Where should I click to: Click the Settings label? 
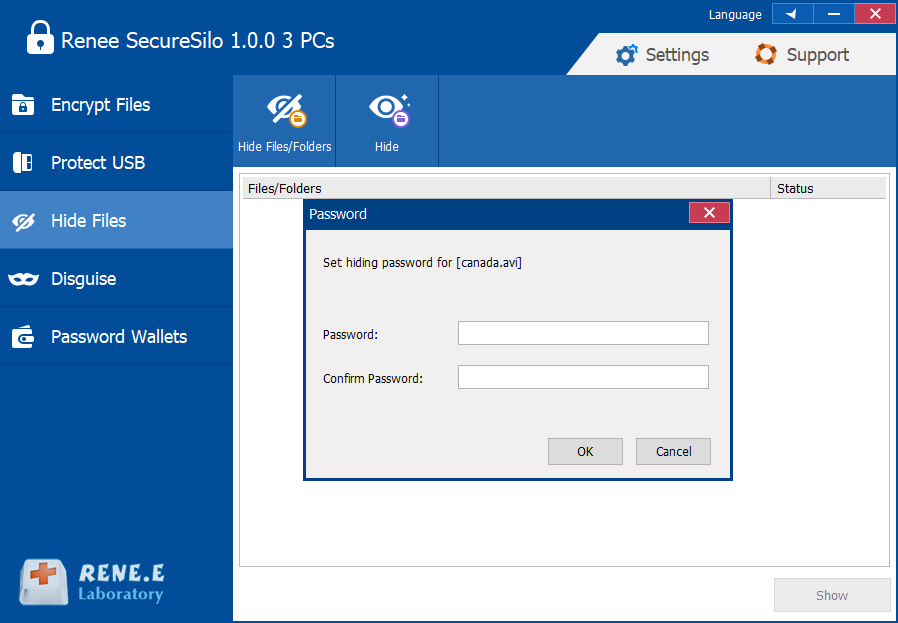pyautogui.click(x=678, y=55)
